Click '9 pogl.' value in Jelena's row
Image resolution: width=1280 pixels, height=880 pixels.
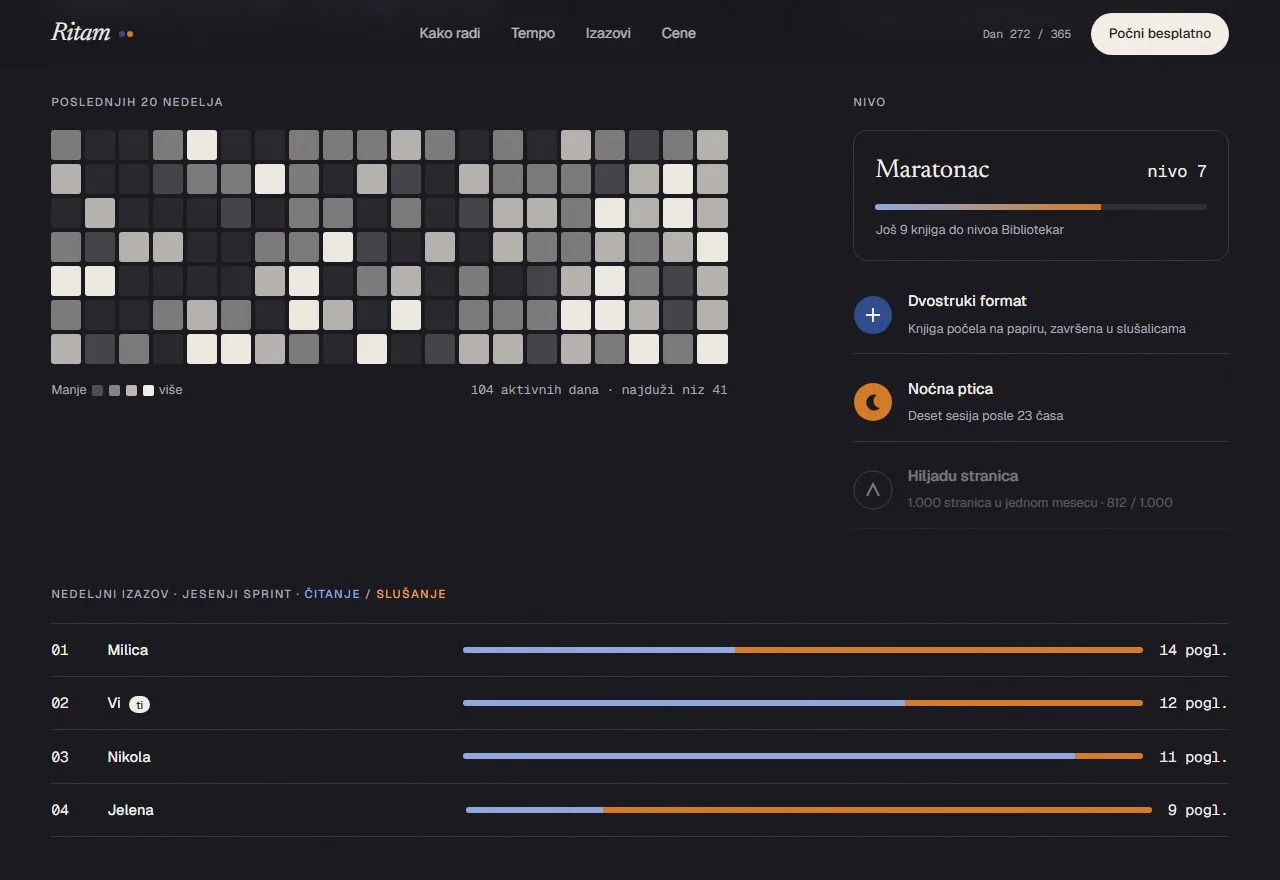click(x=1197, y=810)
